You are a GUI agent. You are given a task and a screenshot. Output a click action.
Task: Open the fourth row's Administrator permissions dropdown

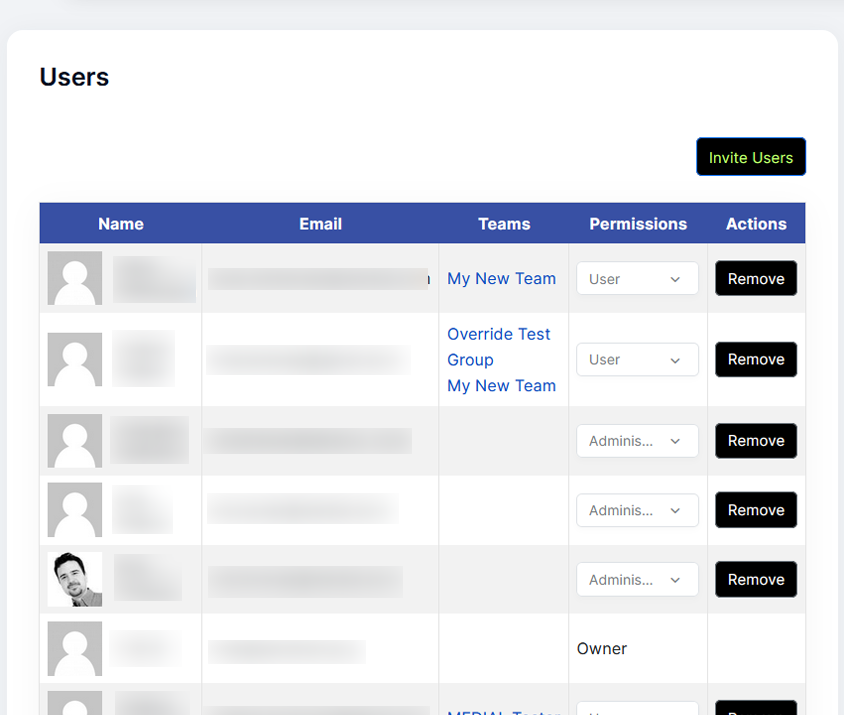point(636,510)
